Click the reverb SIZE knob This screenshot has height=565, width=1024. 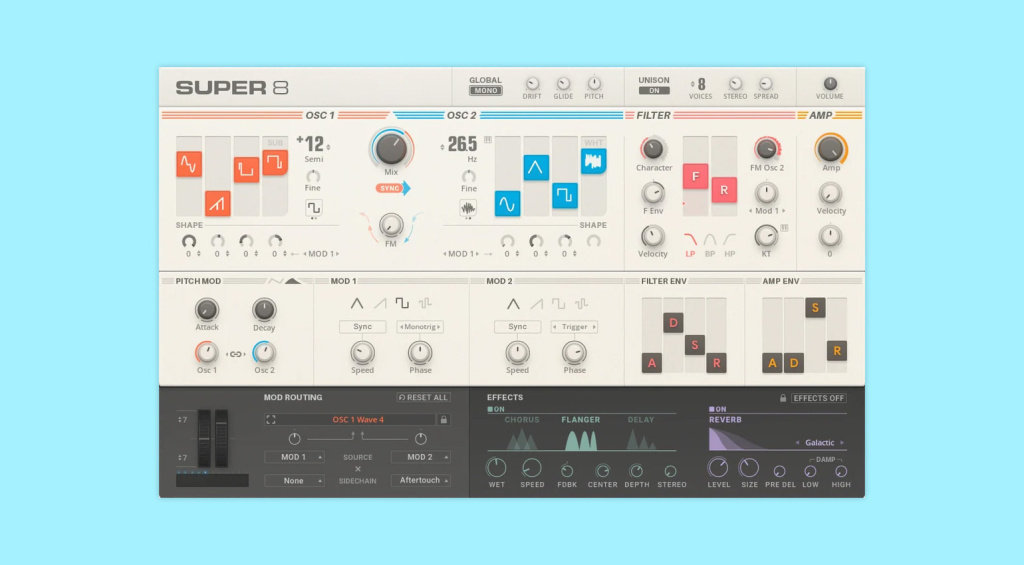click(748, 468)
